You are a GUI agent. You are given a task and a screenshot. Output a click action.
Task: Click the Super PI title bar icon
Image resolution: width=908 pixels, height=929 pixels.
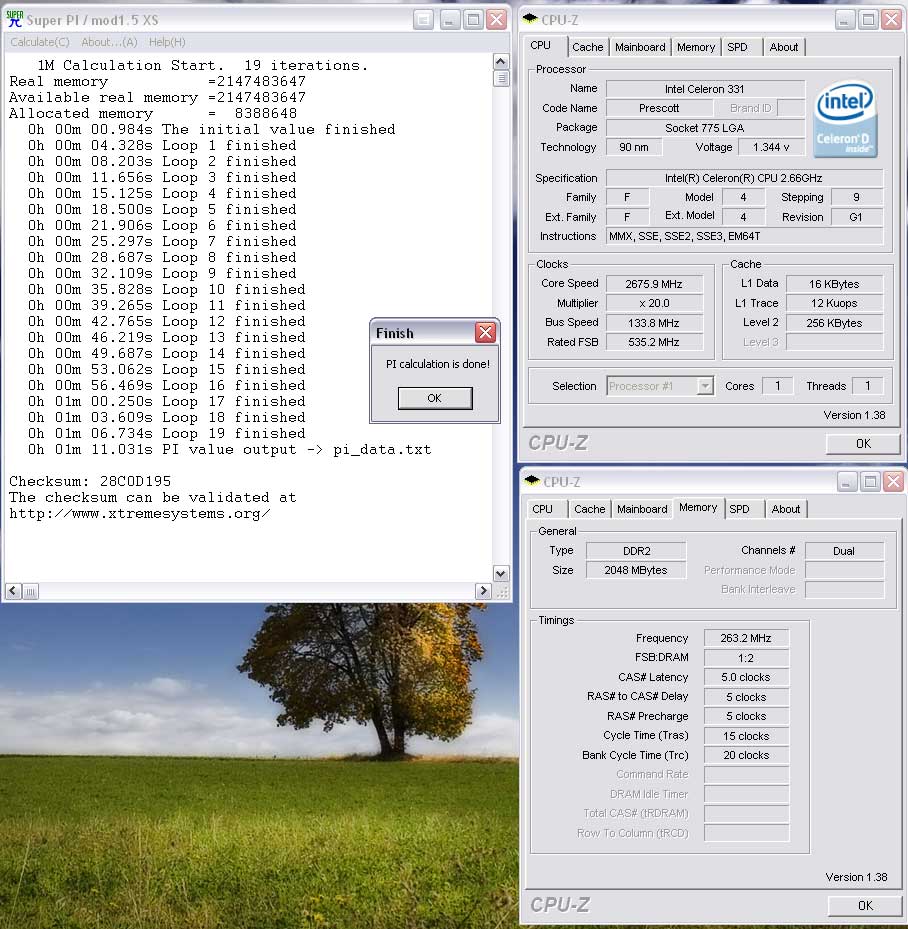pyautogui.click(x=14, y=20)
